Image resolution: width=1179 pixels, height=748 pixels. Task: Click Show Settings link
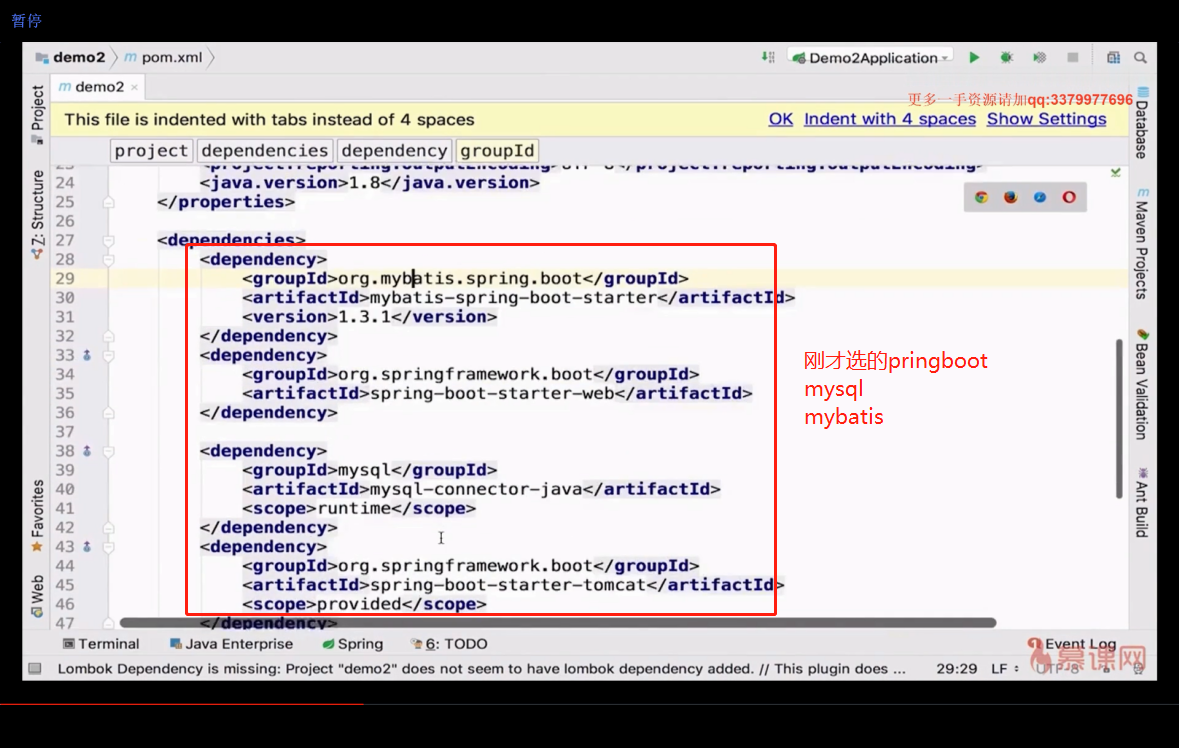[1047, 120]
